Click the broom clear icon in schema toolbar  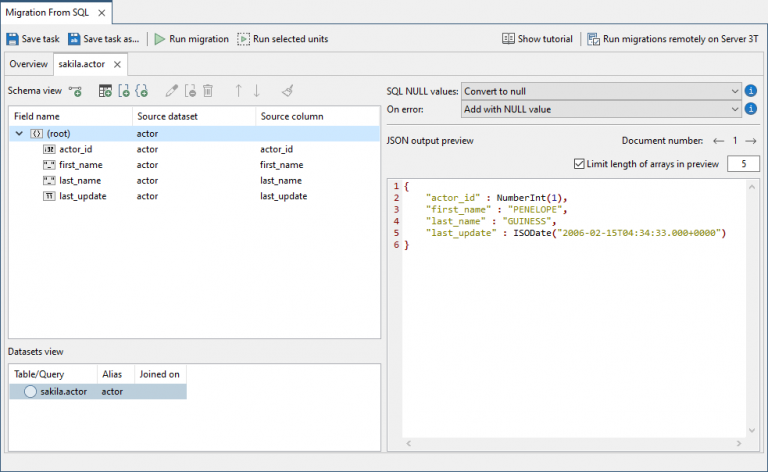point(287,91)
